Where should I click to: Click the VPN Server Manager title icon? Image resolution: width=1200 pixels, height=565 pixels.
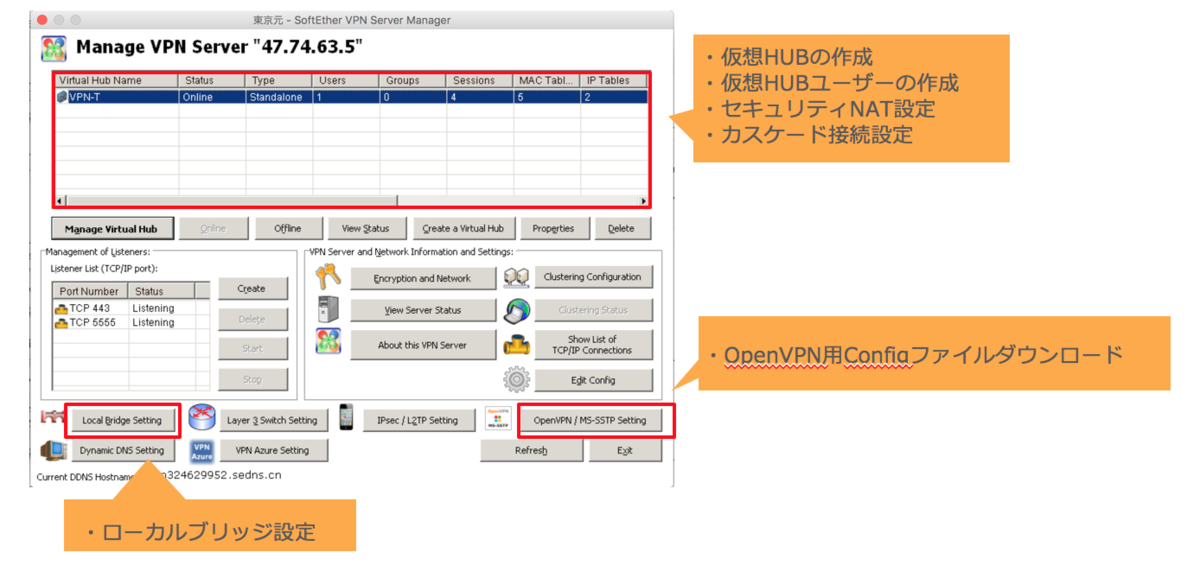click(54, 48)
